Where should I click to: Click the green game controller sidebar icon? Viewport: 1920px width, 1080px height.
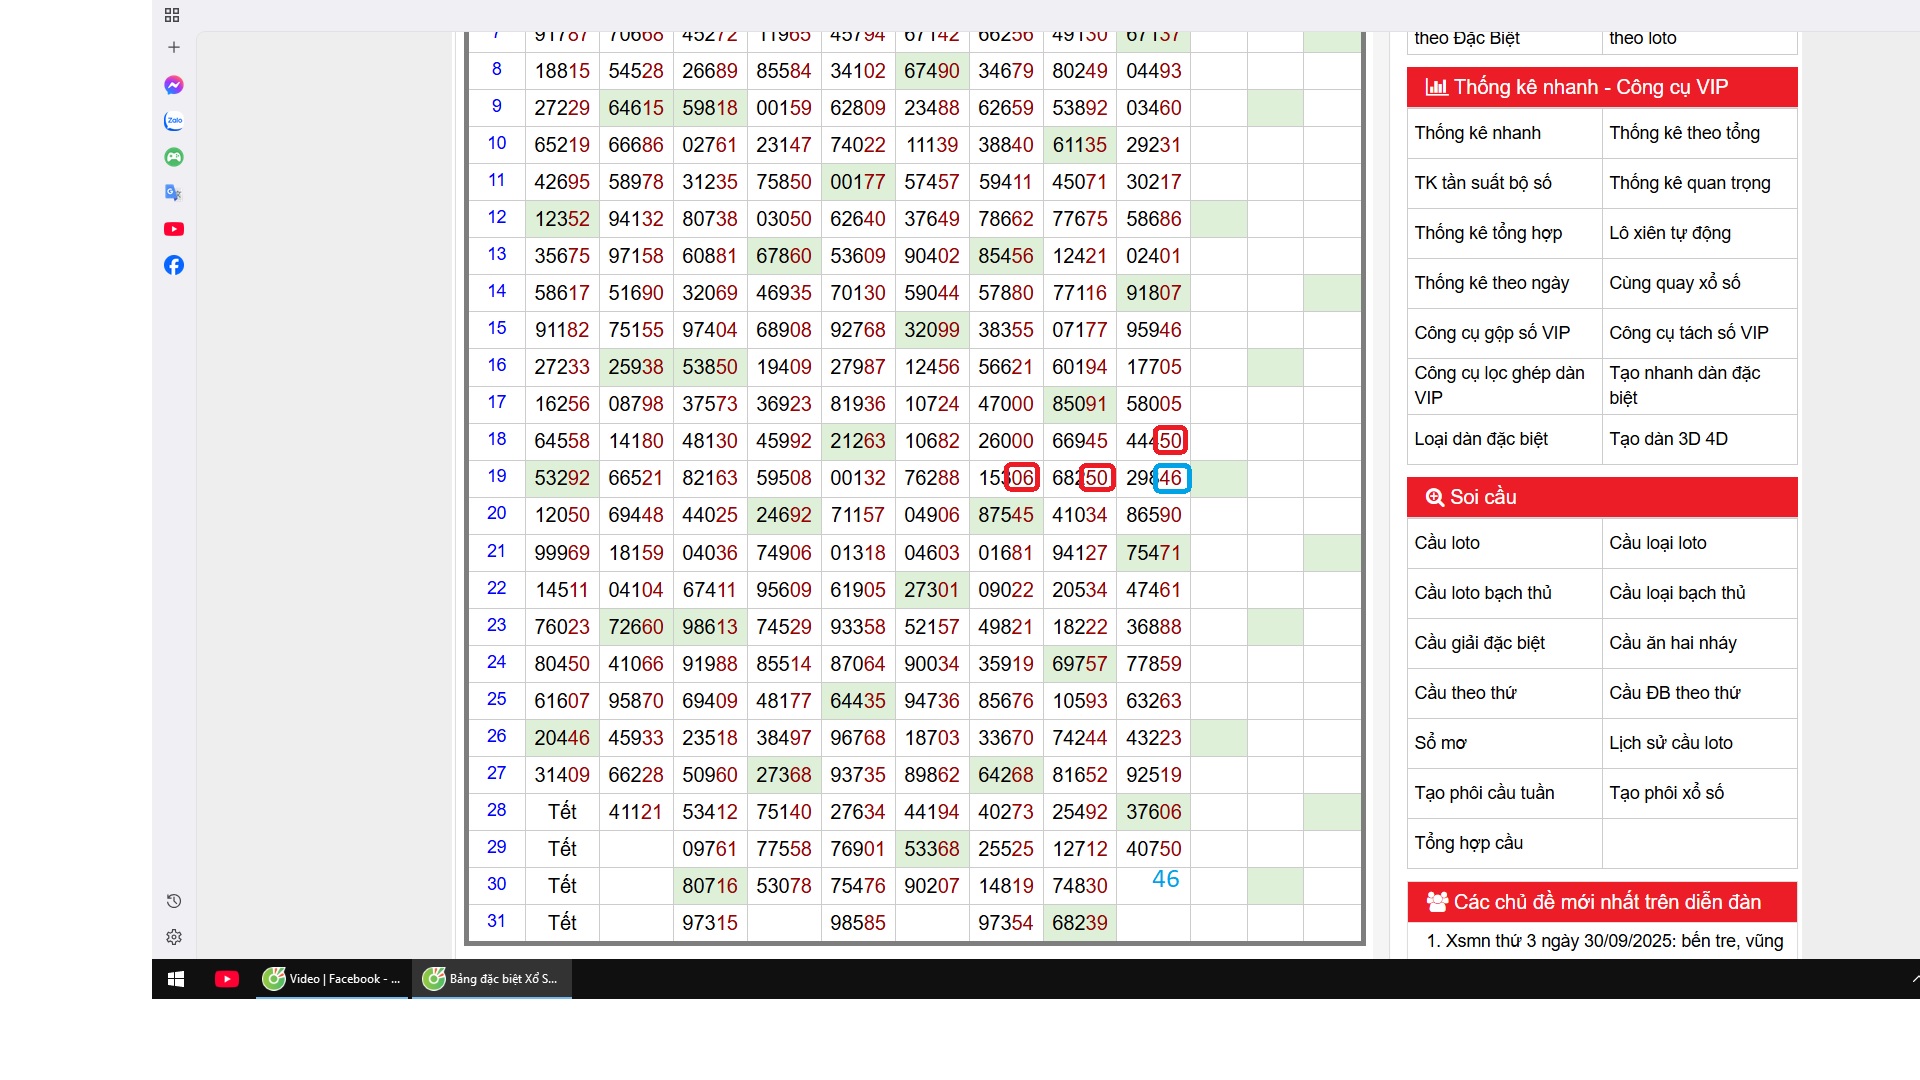coord(174,157)
